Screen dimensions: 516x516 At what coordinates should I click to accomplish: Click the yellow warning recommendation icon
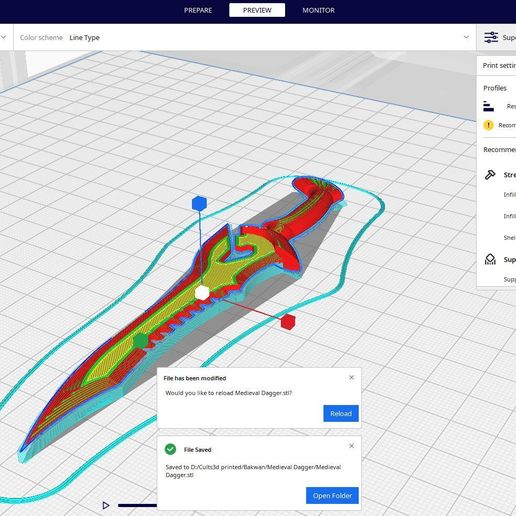[x=488, y=125]
